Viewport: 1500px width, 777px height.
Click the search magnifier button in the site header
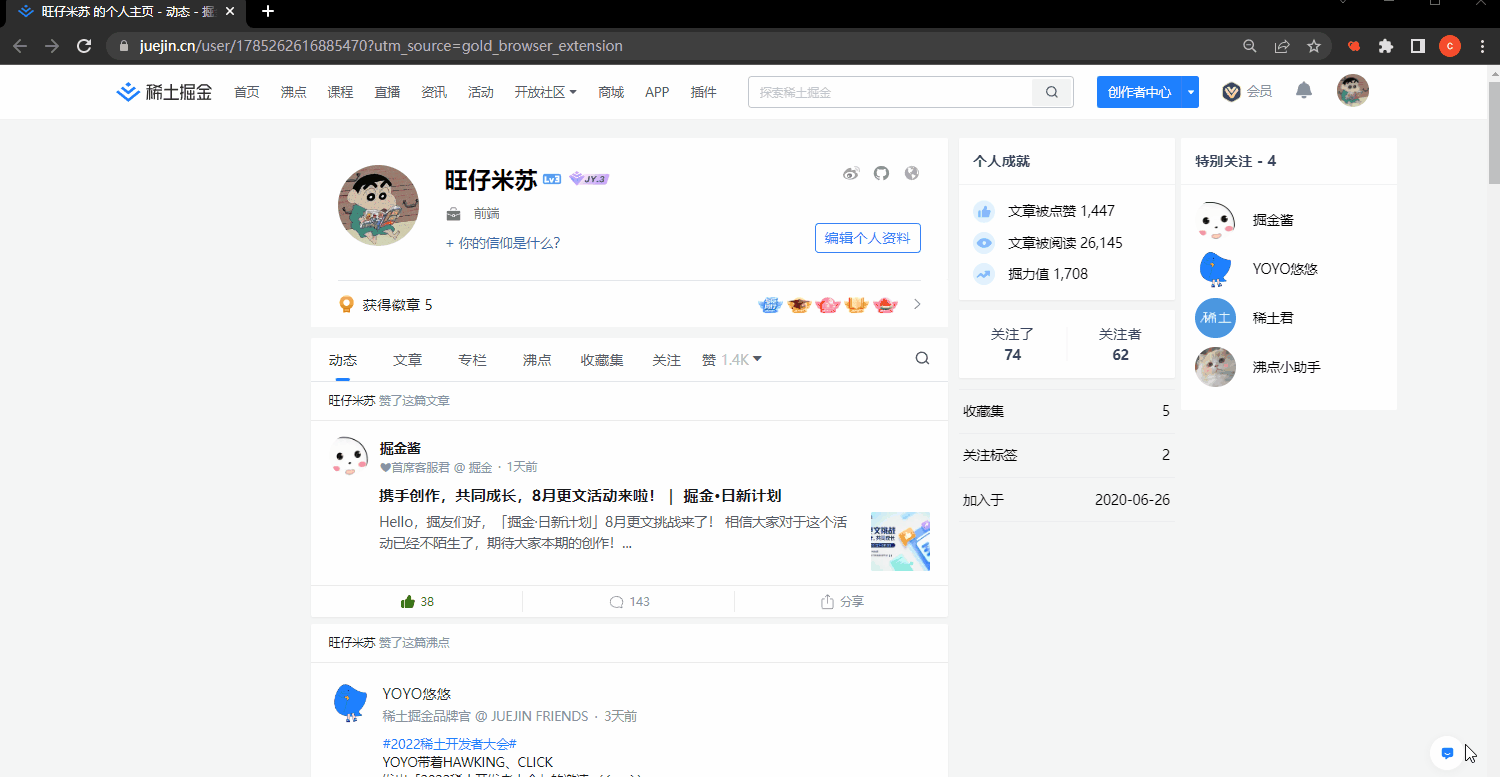(1052, 92)
